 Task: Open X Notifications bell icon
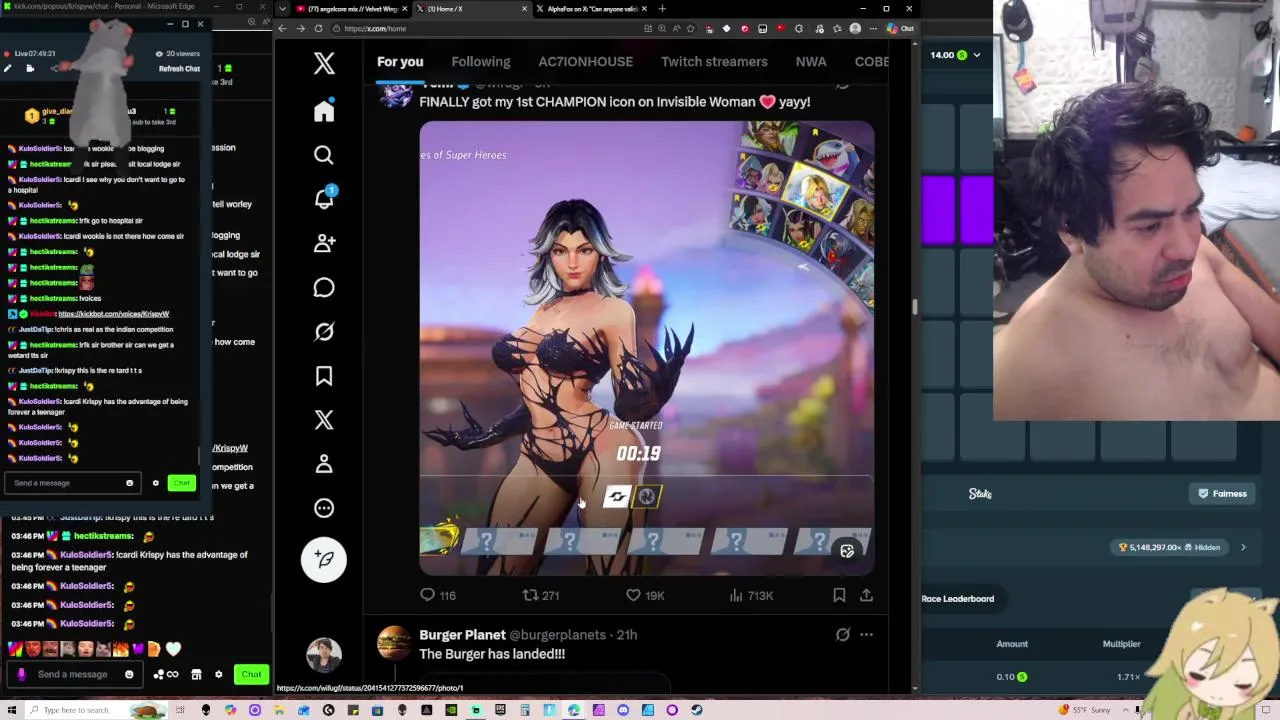(x=324, y=198)
